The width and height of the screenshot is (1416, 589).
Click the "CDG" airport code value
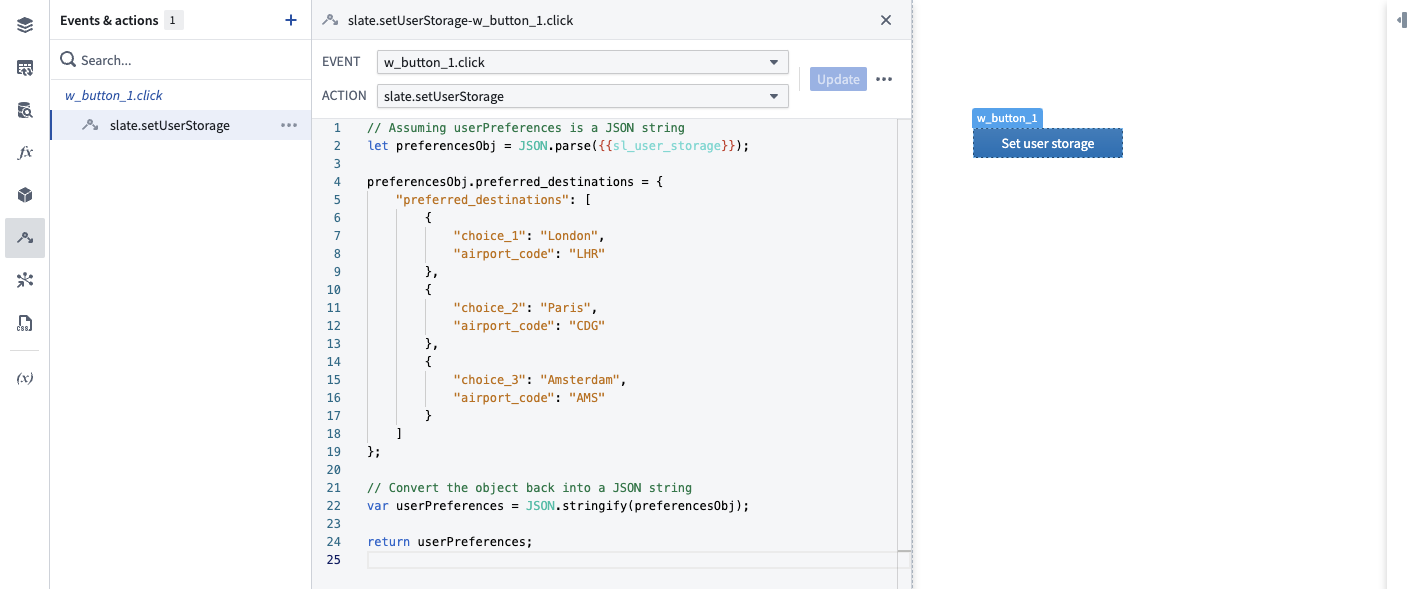[587, 326]
